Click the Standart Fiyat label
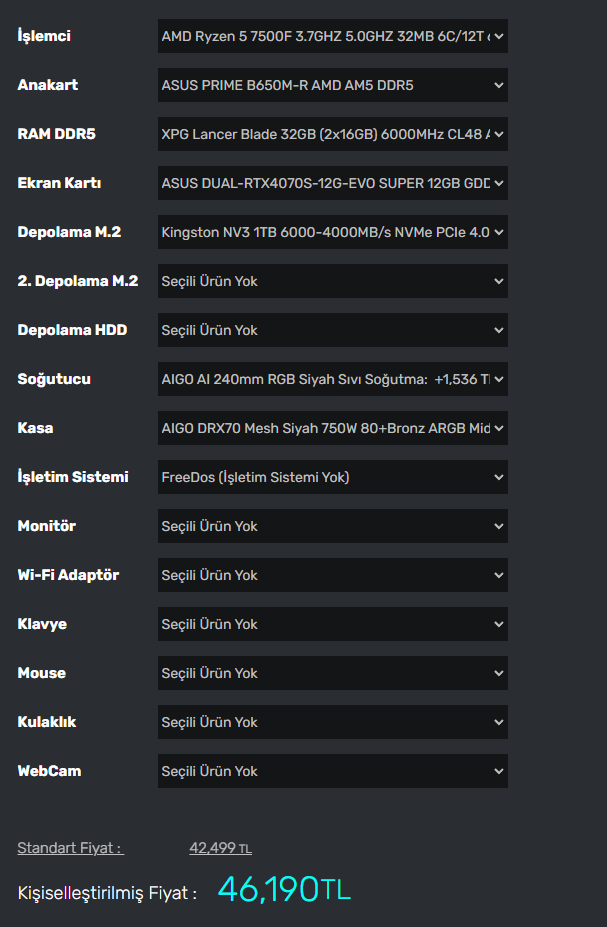This screenshot has width=607, height=927. click(x=70, y=849)
